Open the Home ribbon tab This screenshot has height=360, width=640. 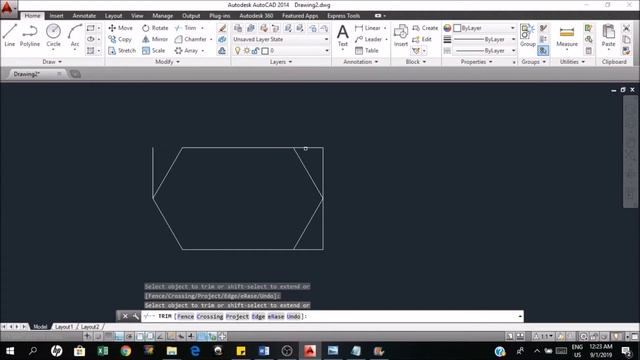pyautogui.click(x=32, y=16)
